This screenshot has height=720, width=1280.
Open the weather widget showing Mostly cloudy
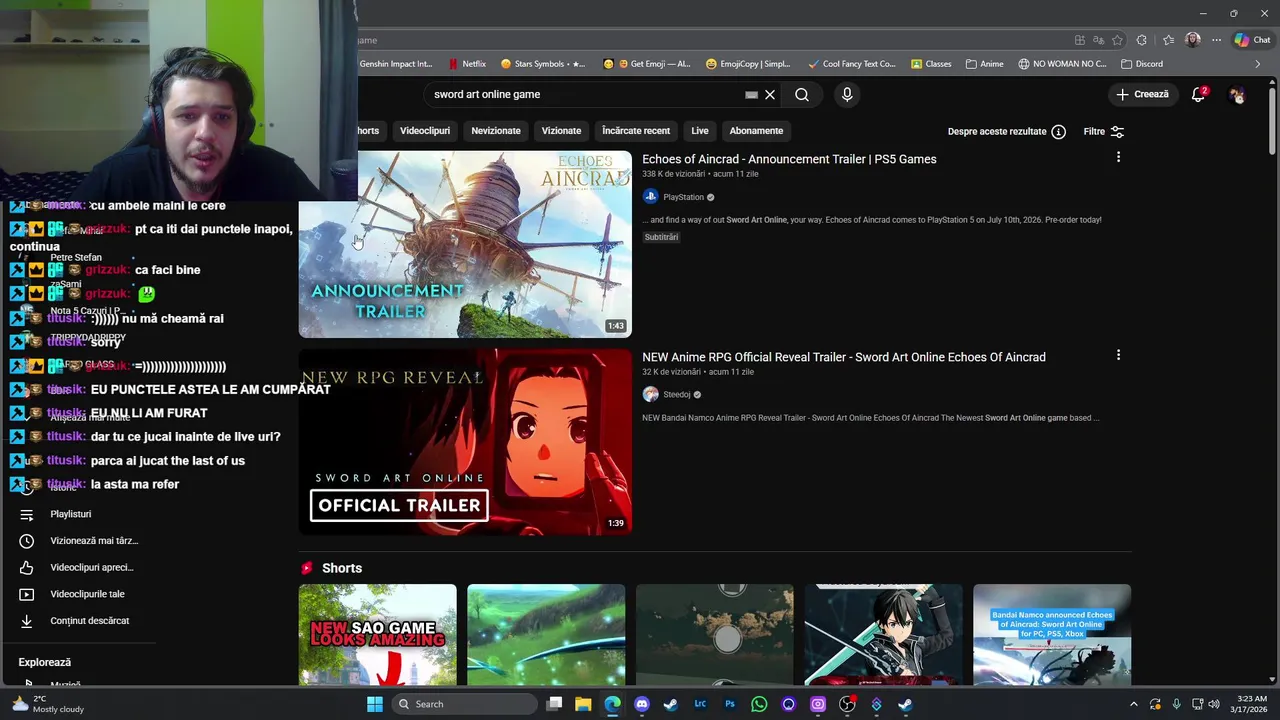coord(47,704)
